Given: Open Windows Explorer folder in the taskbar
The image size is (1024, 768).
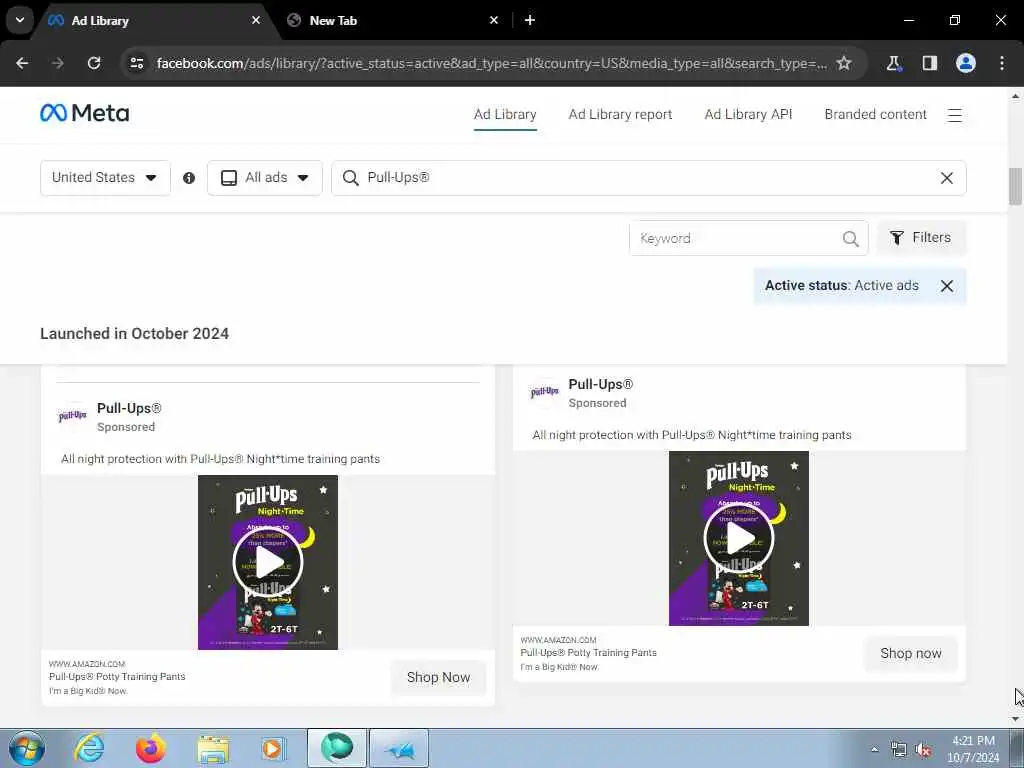Looking at the screenshot, I should (x=213, y=750).
